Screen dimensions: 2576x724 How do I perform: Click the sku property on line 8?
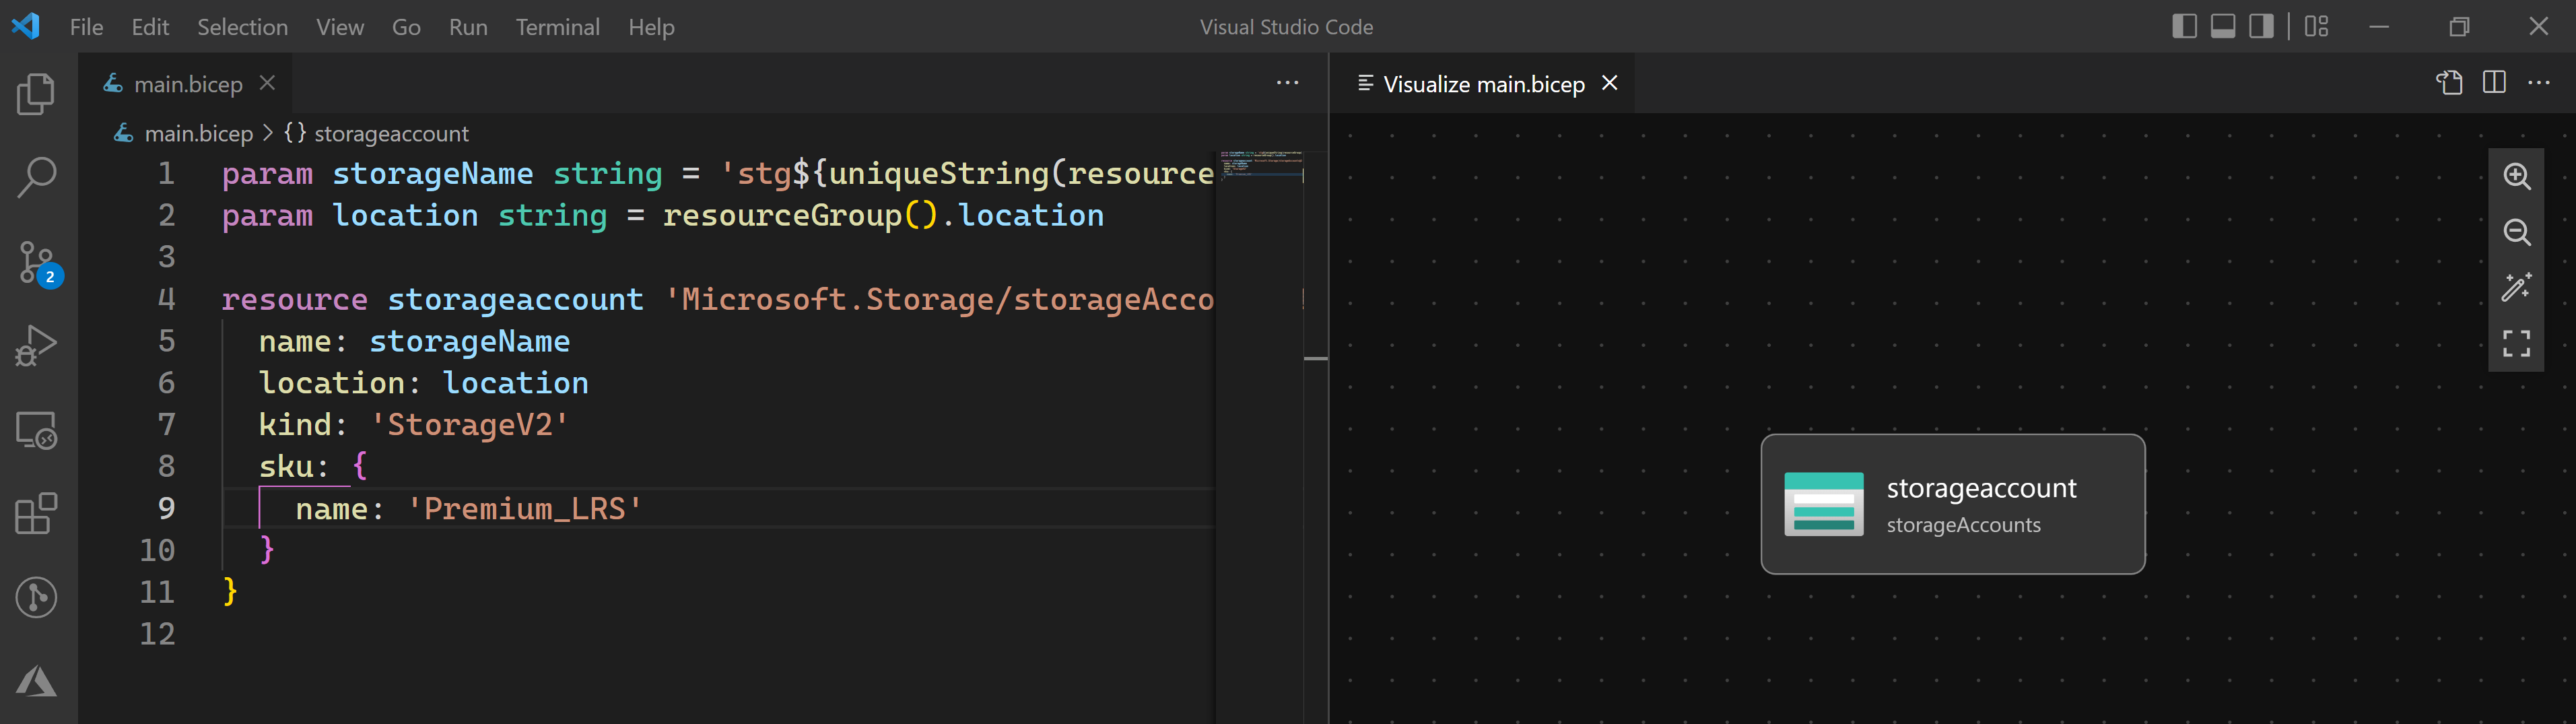click(x=287, y=467)
